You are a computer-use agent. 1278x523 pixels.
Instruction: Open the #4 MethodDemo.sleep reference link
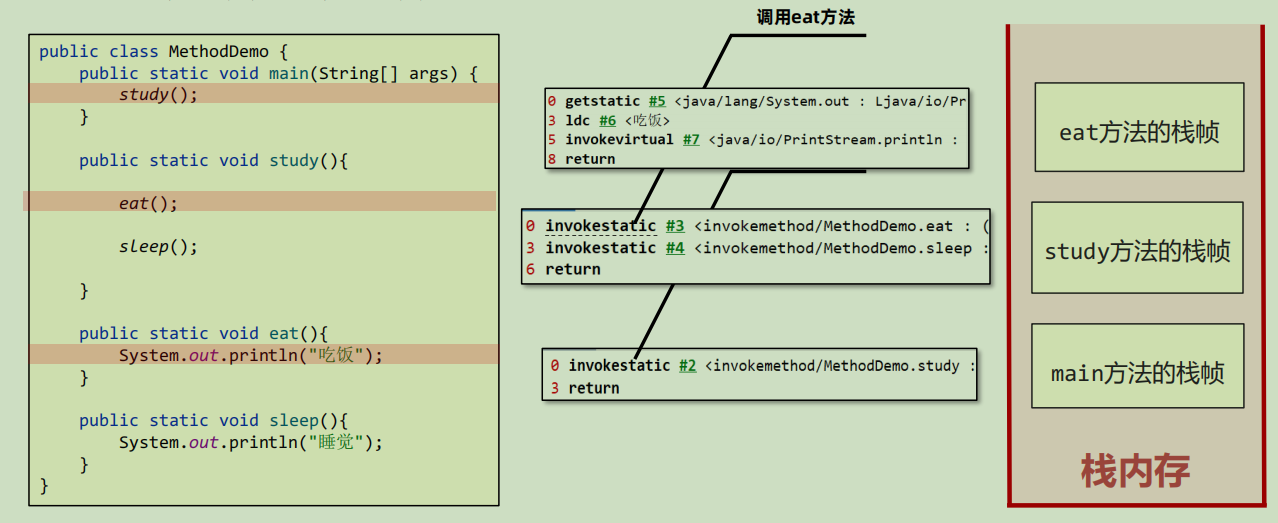(x=675, y=248)
